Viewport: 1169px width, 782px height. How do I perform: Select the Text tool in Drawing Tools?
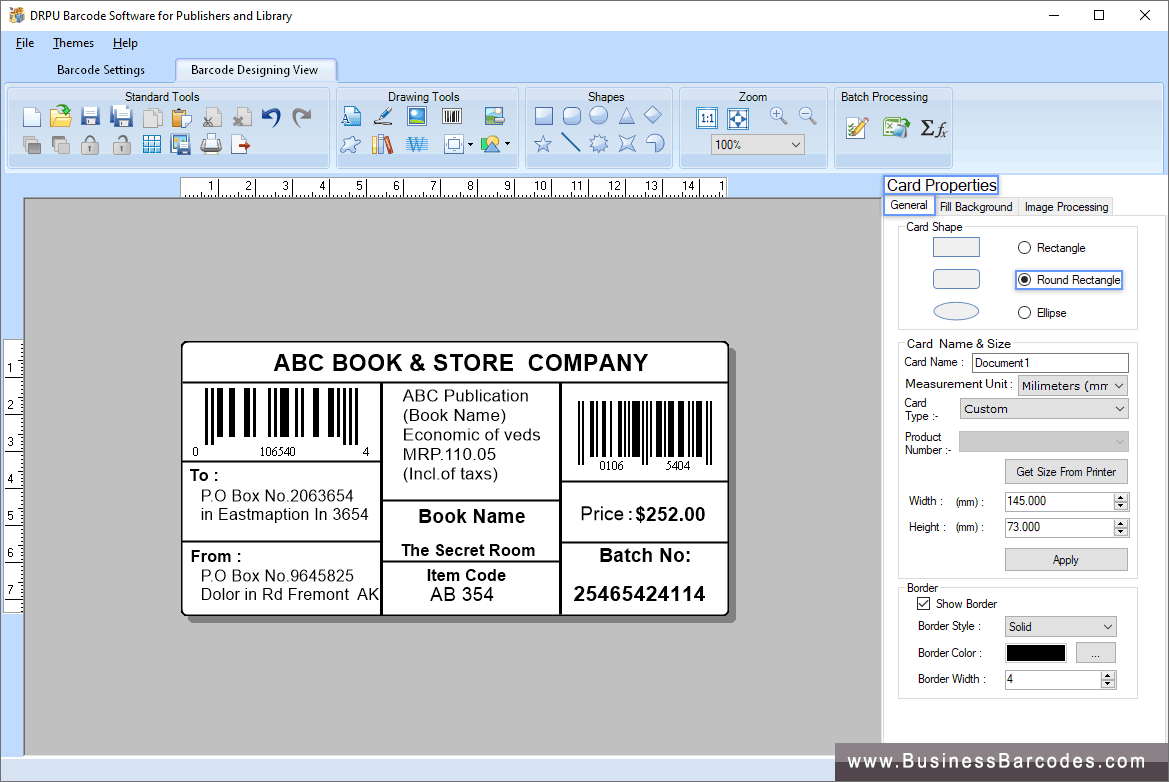352,116
